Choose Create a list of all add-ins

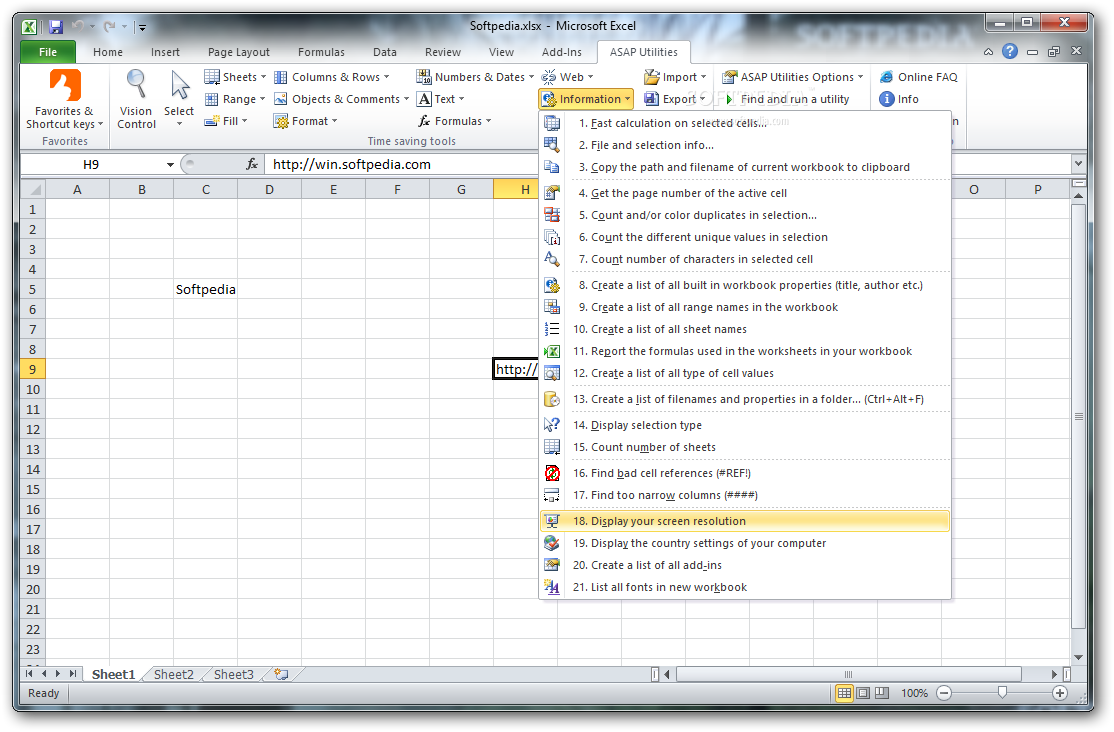[x=745, y=565]
